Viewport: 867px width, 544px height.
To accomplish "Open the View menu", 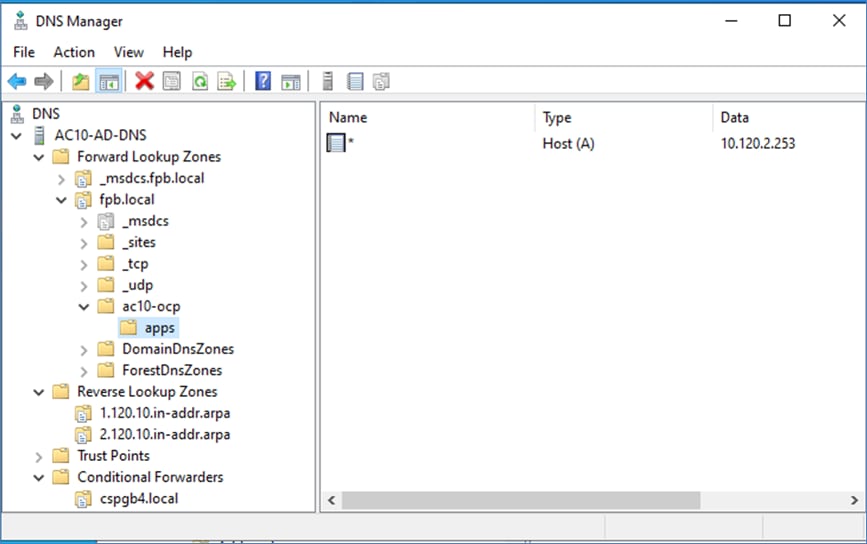I will (x=129, y=52).
